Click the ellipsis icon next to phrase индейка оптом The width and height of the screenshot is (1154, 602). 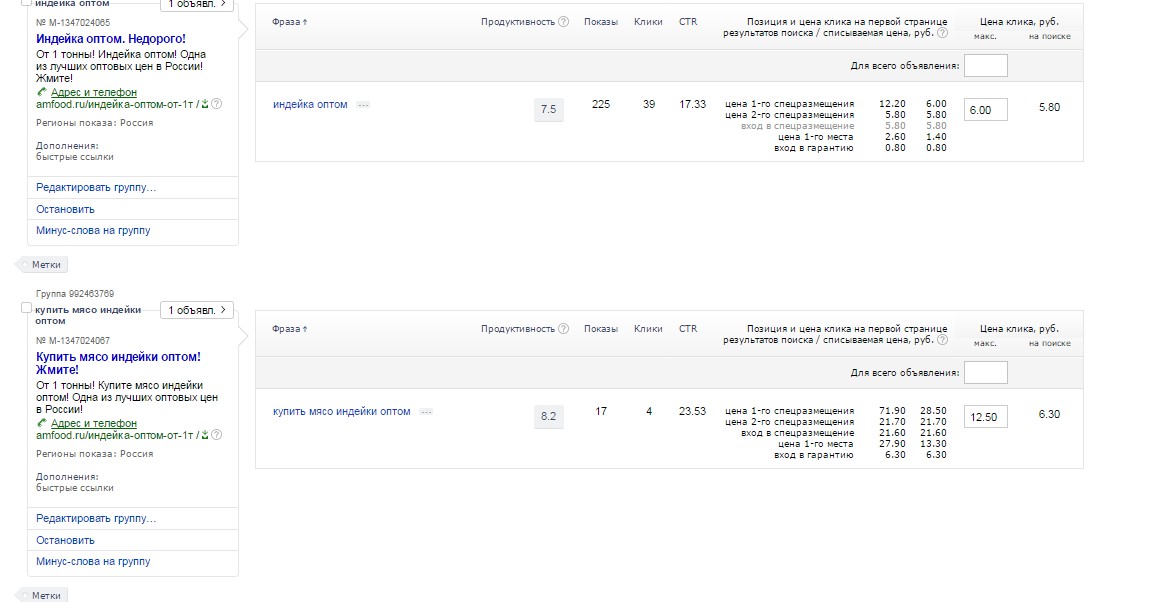point(363,105)
